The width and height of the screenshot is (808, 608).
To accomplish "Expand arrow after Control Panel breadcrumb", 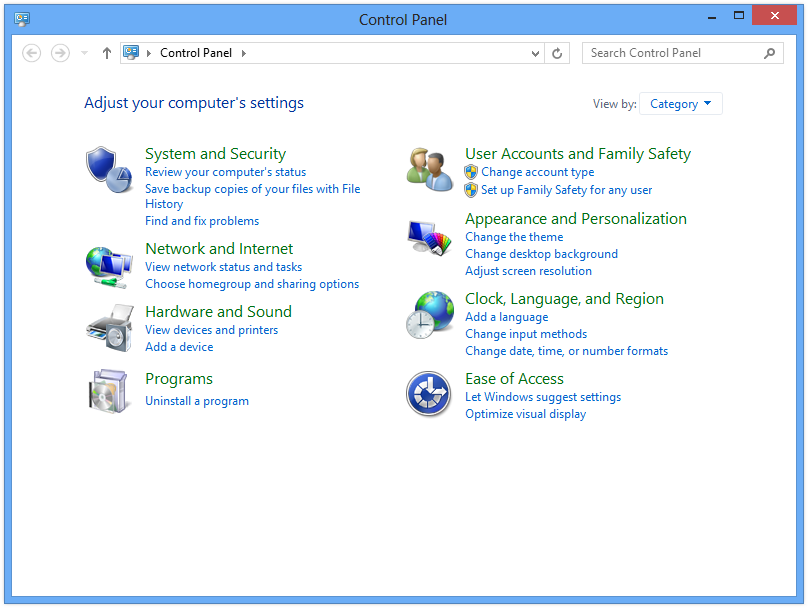I will pos(244,53).
